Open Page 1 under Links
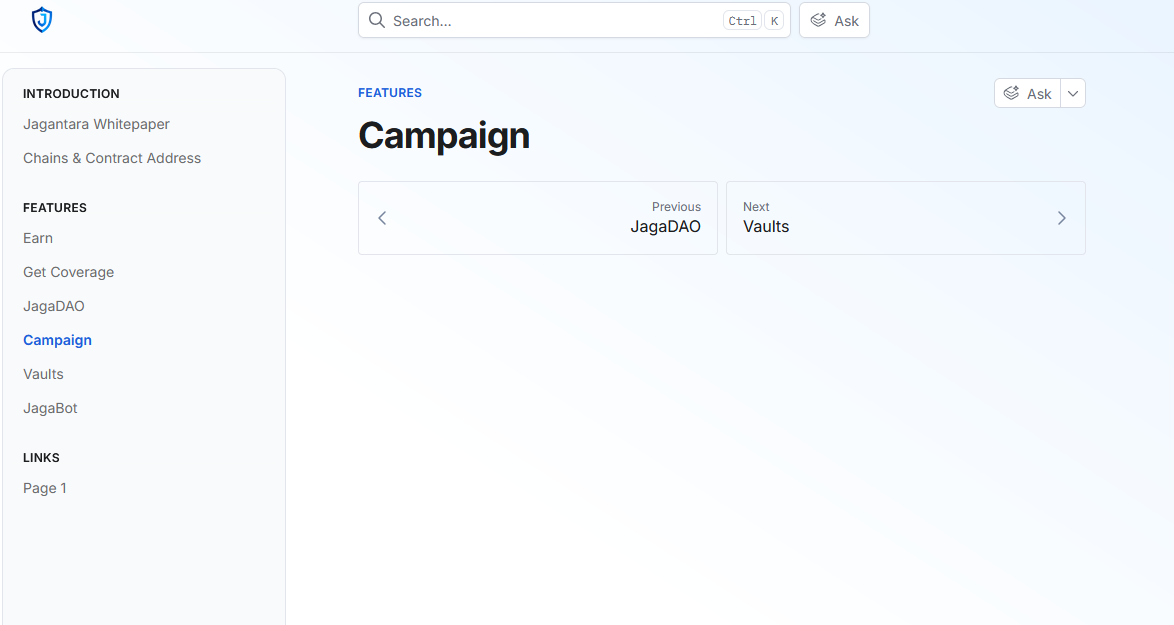The image size is (1174, 625). point(45,488)
